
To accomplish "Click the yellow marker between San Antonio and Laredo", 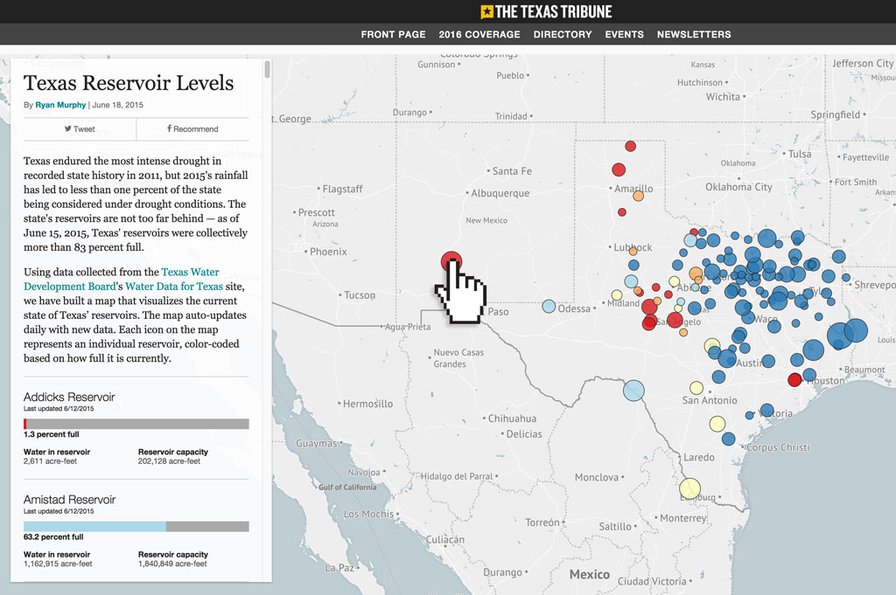I will [x=717, y=424].
